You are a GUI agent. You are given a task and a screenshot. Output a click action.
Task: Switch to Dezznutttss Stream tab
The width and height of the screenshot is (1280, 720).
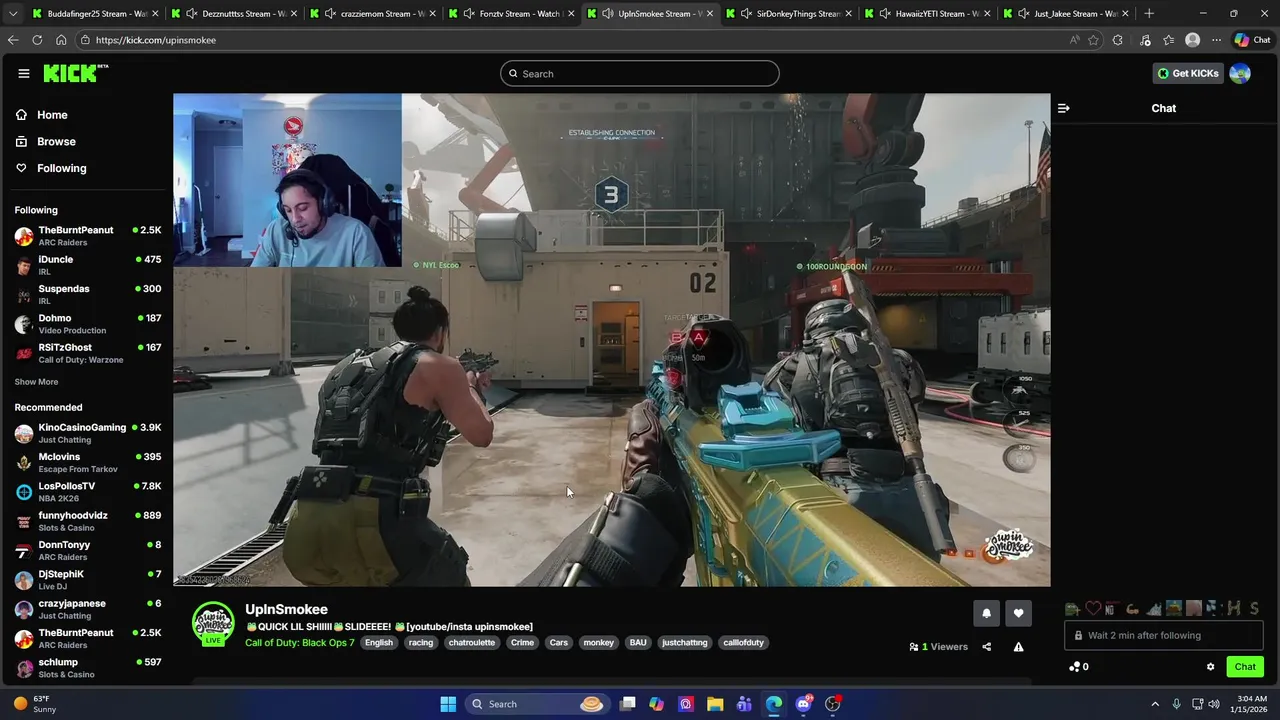point(232,14)
